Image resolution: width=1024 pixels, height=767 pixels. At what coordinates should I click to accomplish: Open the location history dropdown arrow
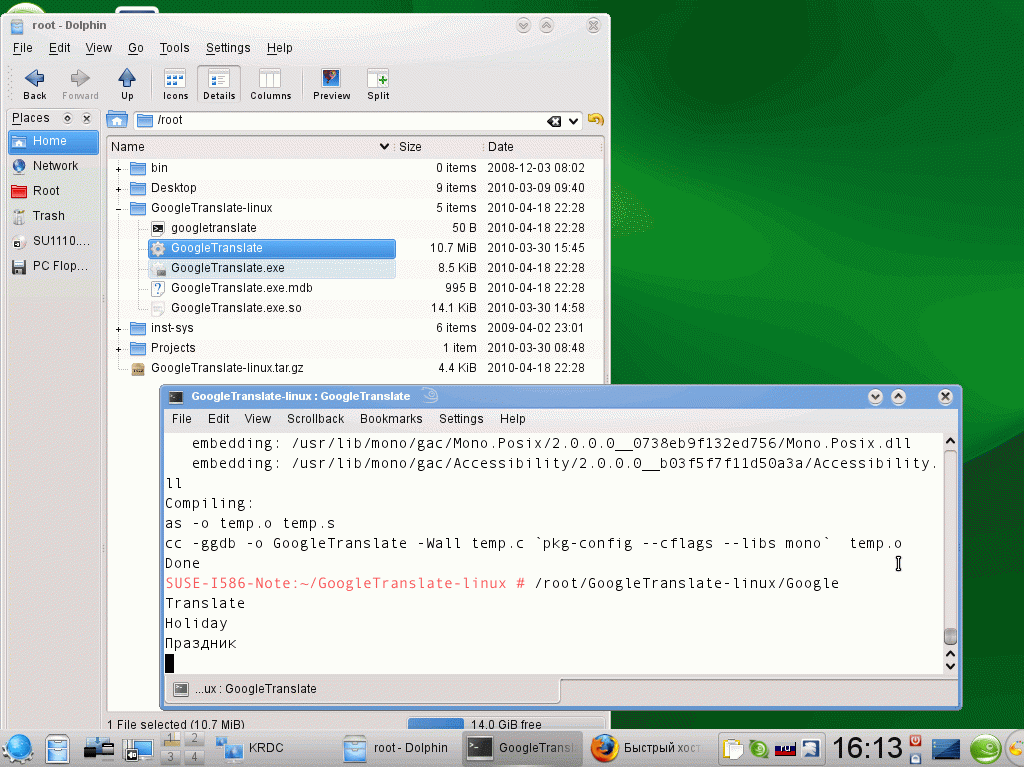pos(573,121)
